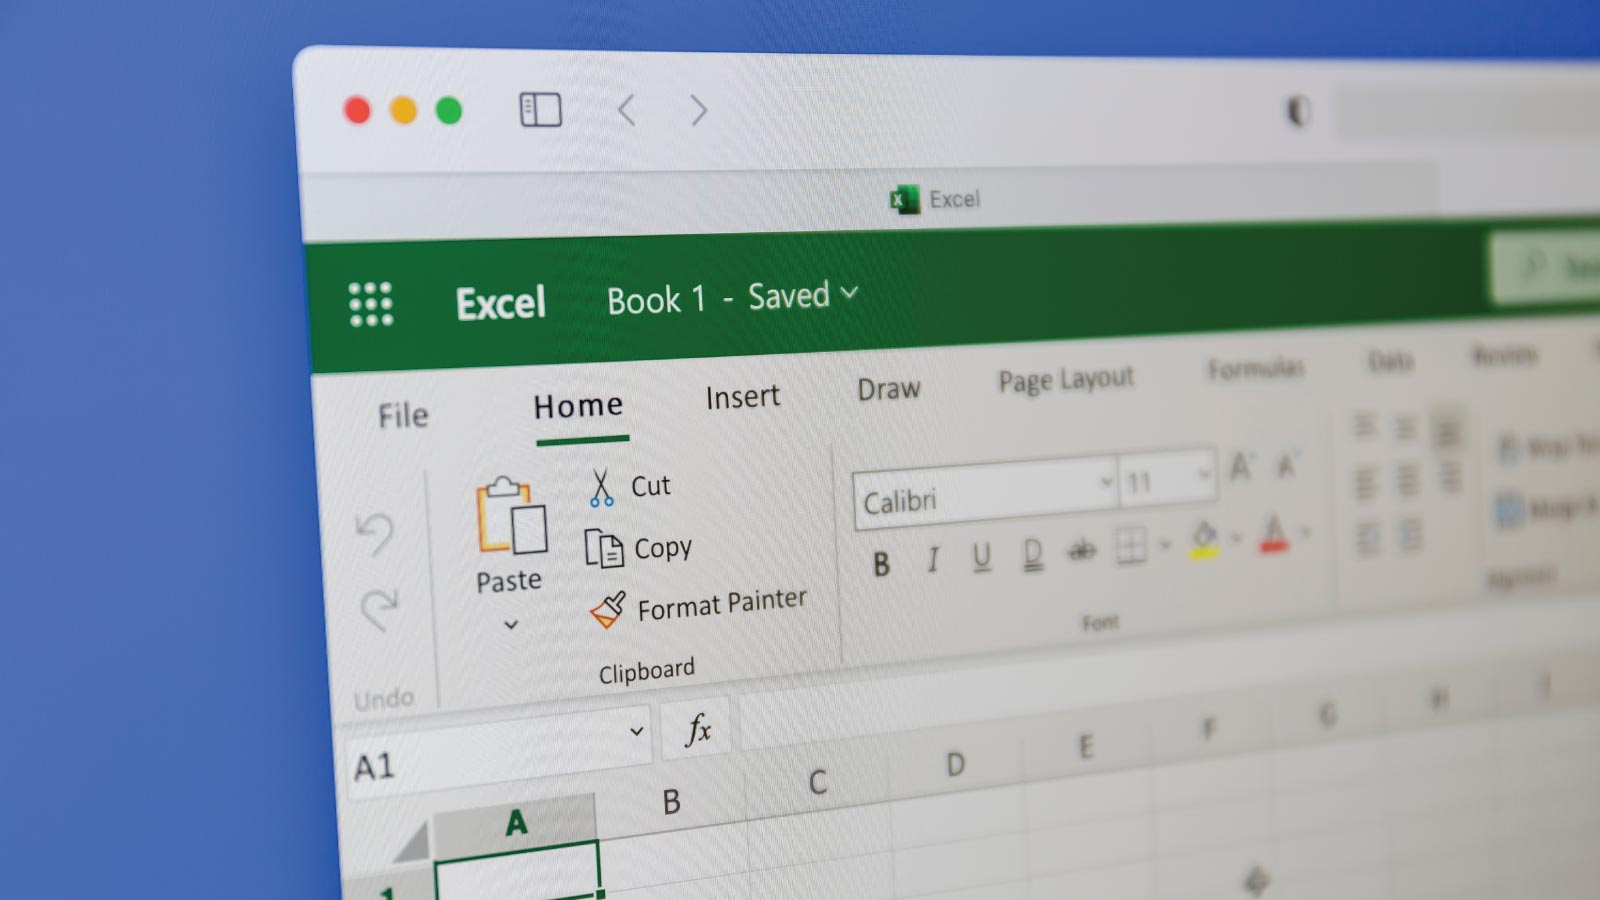The image size is (1600, 900).
Task: Click the Redo arrow icon
Action: 379,609
